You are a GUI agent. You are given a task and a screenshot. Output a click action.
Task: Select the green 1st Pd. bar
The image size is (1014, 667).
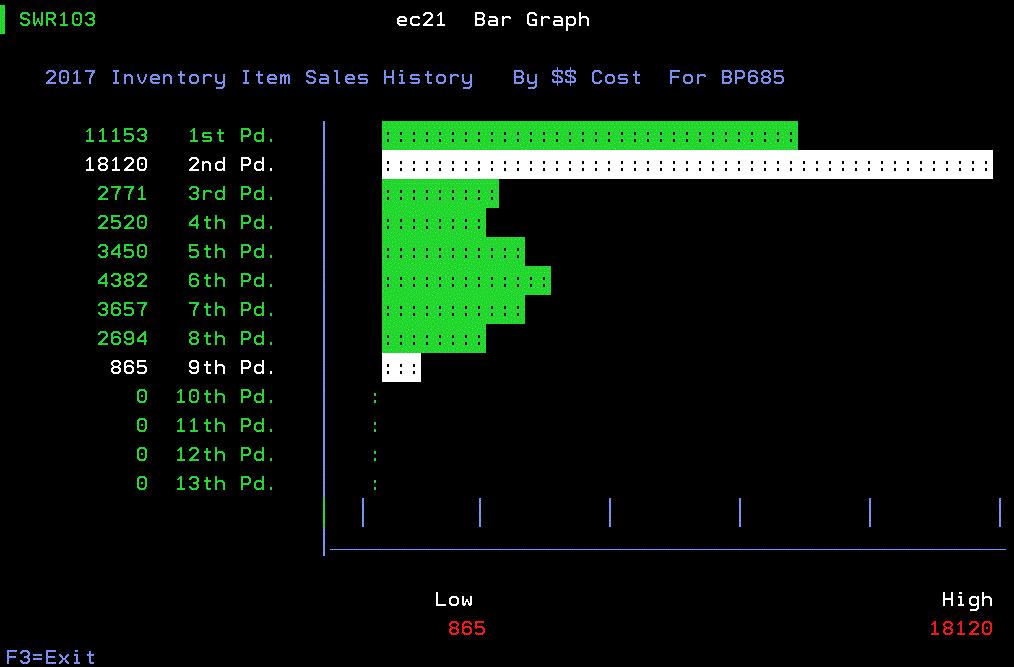pyautogui.click(x=589, y=136)
